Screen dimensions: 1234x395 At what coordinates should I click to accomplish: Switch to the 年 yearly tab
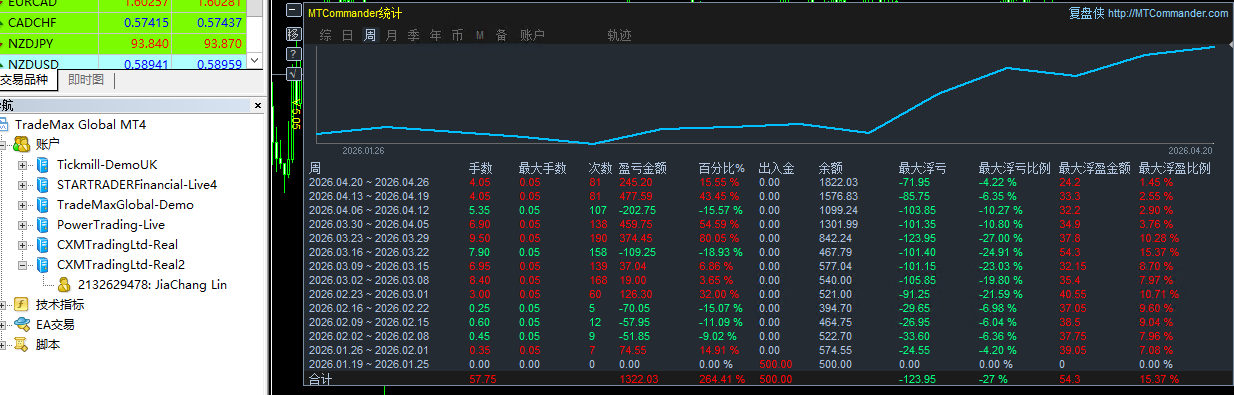(x=435, y=35)
